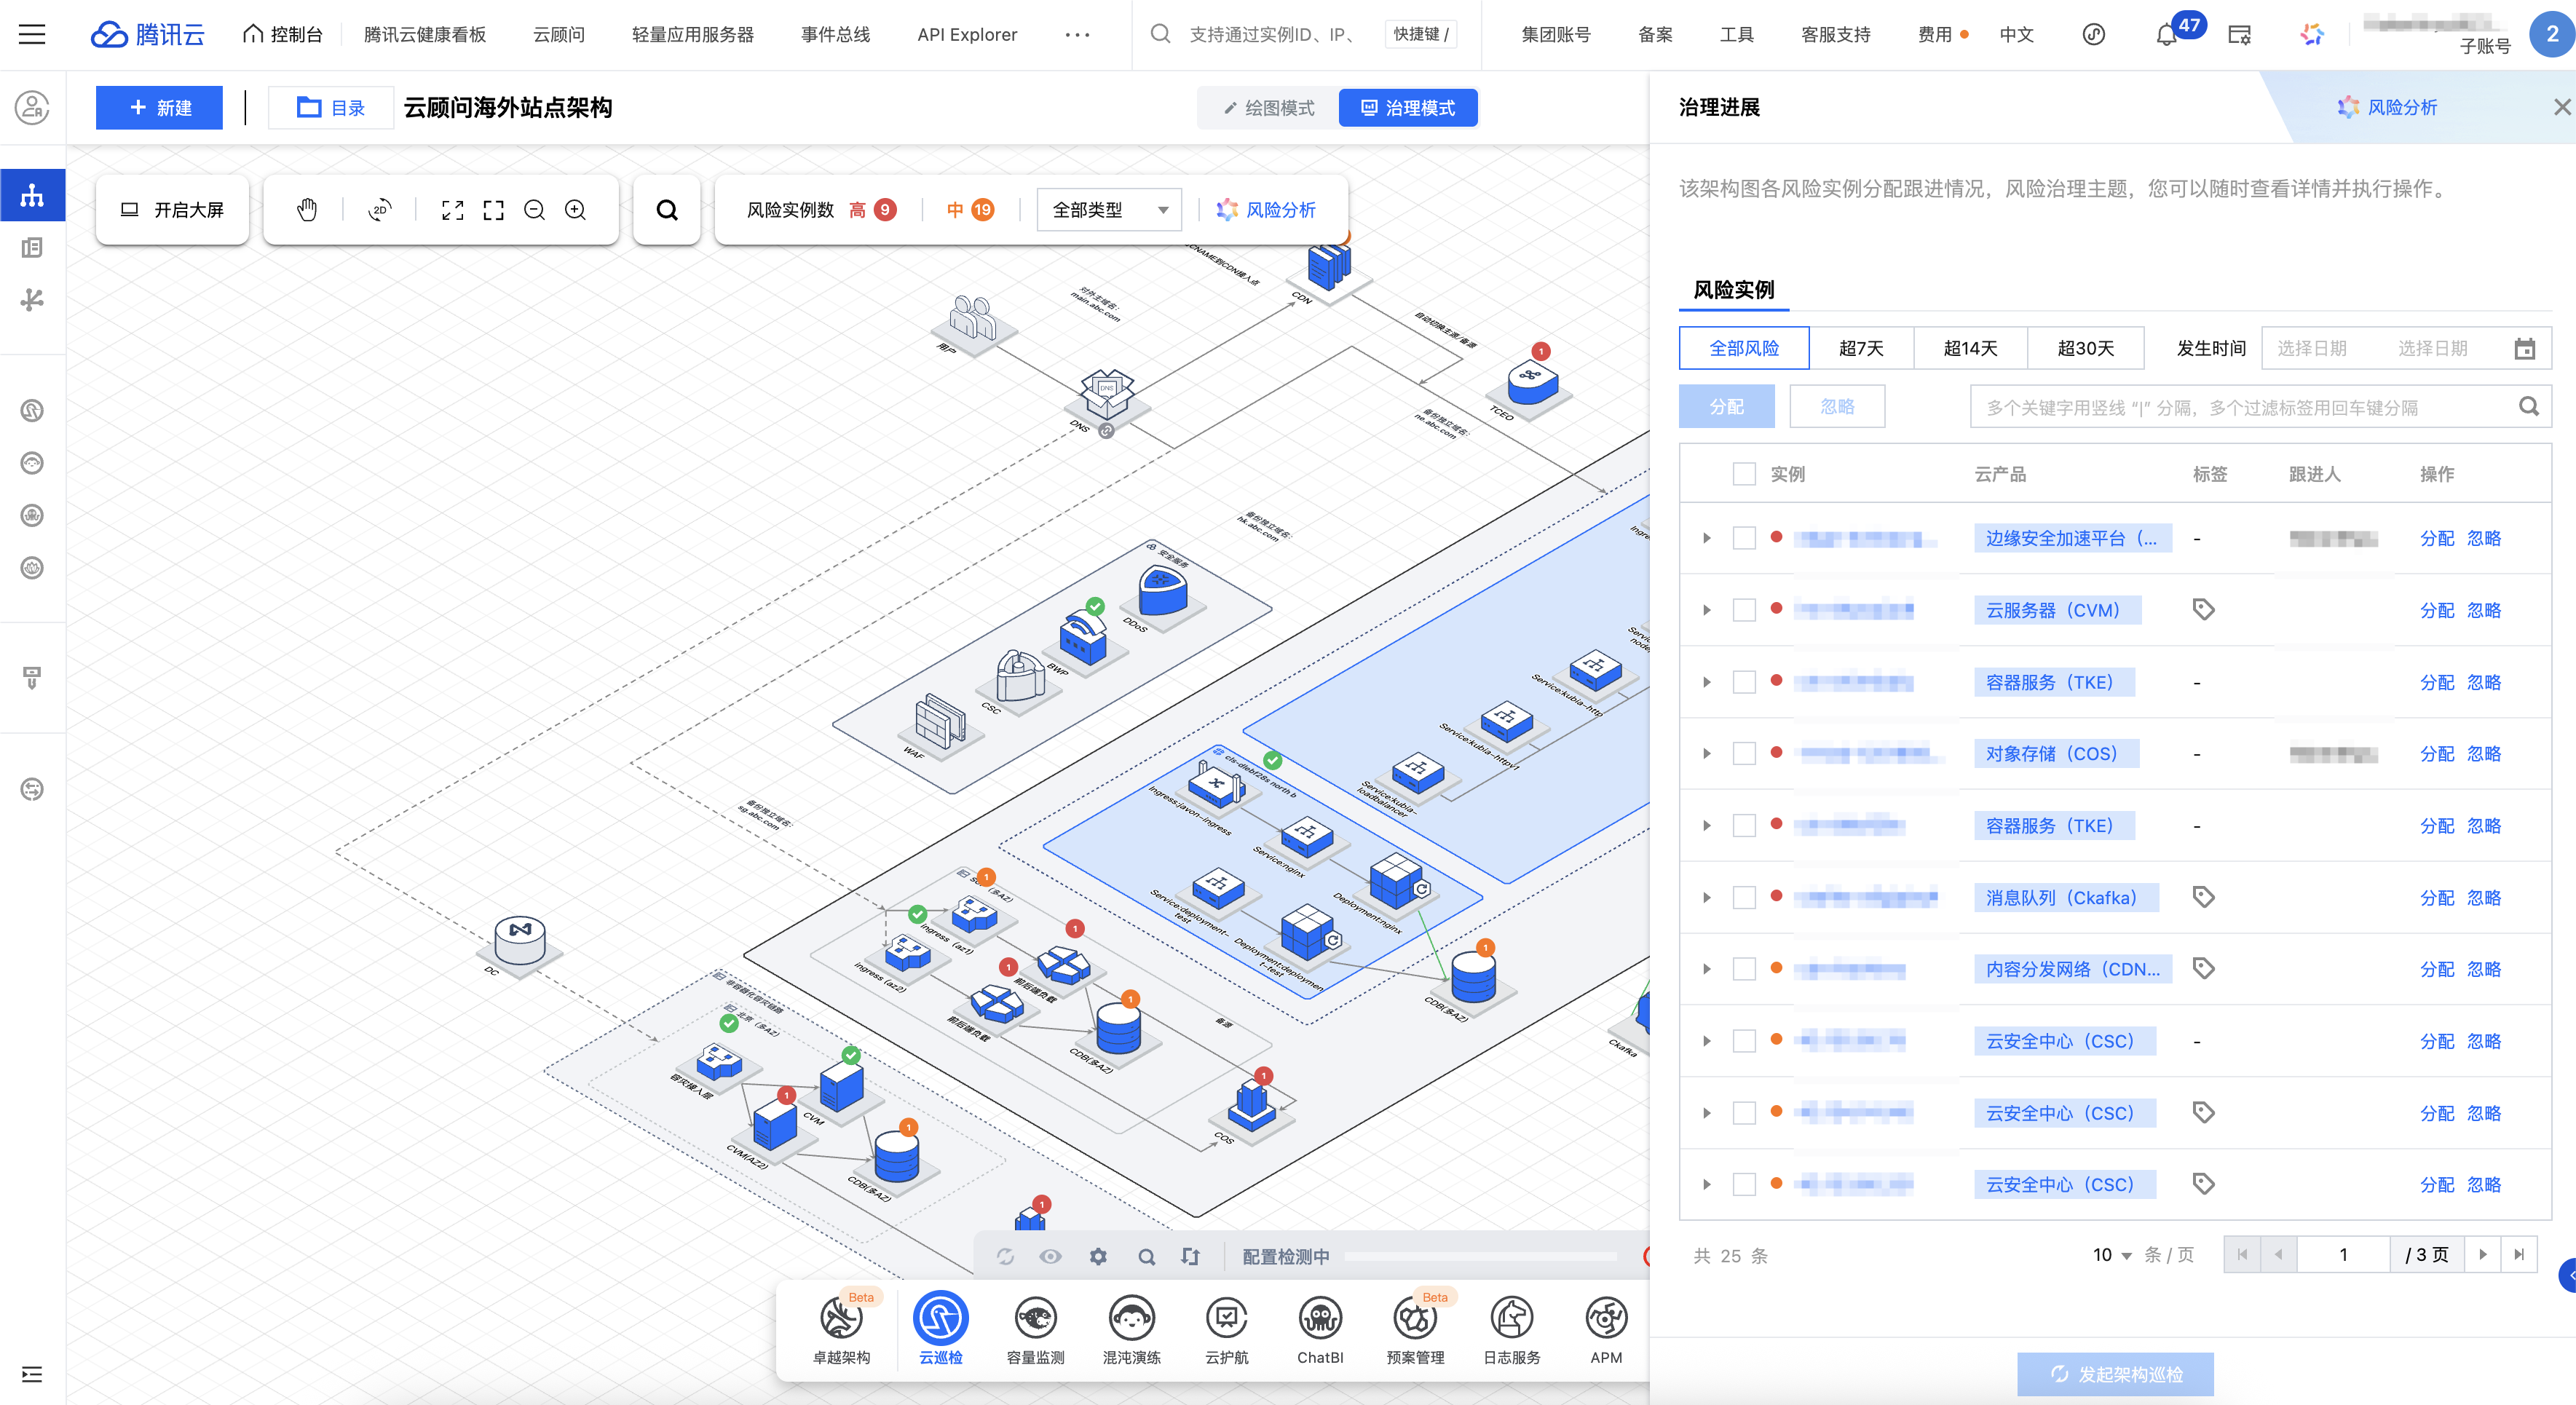The height and width of the screenshot is (1405, 2576).
Task: Click the 新建 button
Action: coord(160,108)
